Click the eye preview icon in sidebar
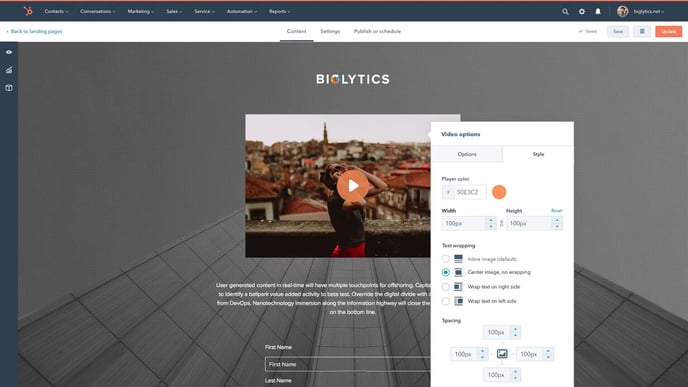This screenshot has width=688, height=387. click(x=9, y=52)
